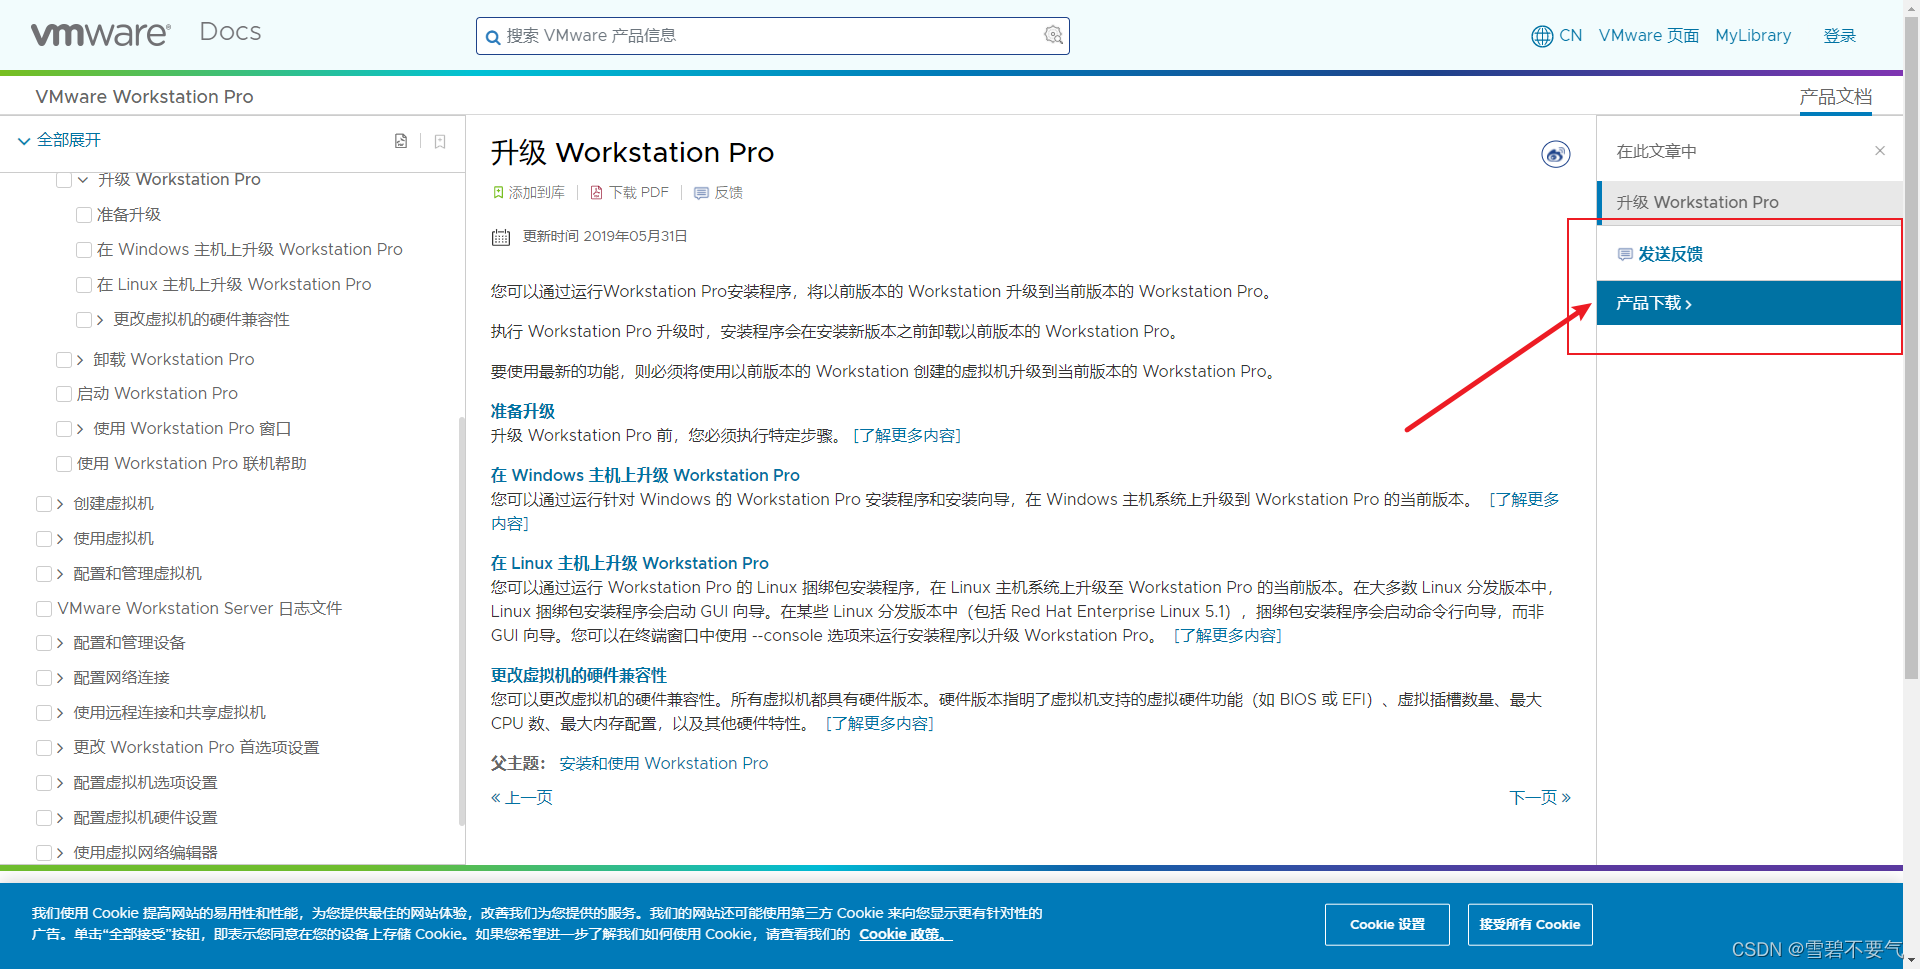Check the 创建虚拟机 checkbox
This screenshot has width=1920, height=969.
point(44,504)
